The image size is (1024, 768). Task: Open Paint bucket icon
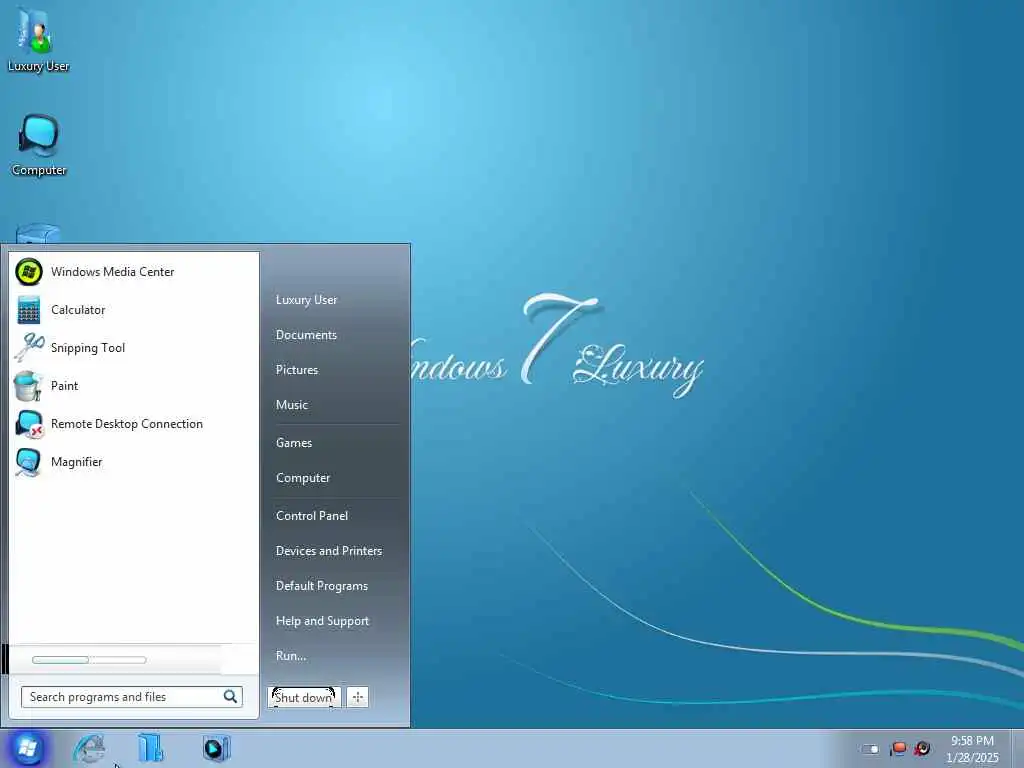(27, 385)
